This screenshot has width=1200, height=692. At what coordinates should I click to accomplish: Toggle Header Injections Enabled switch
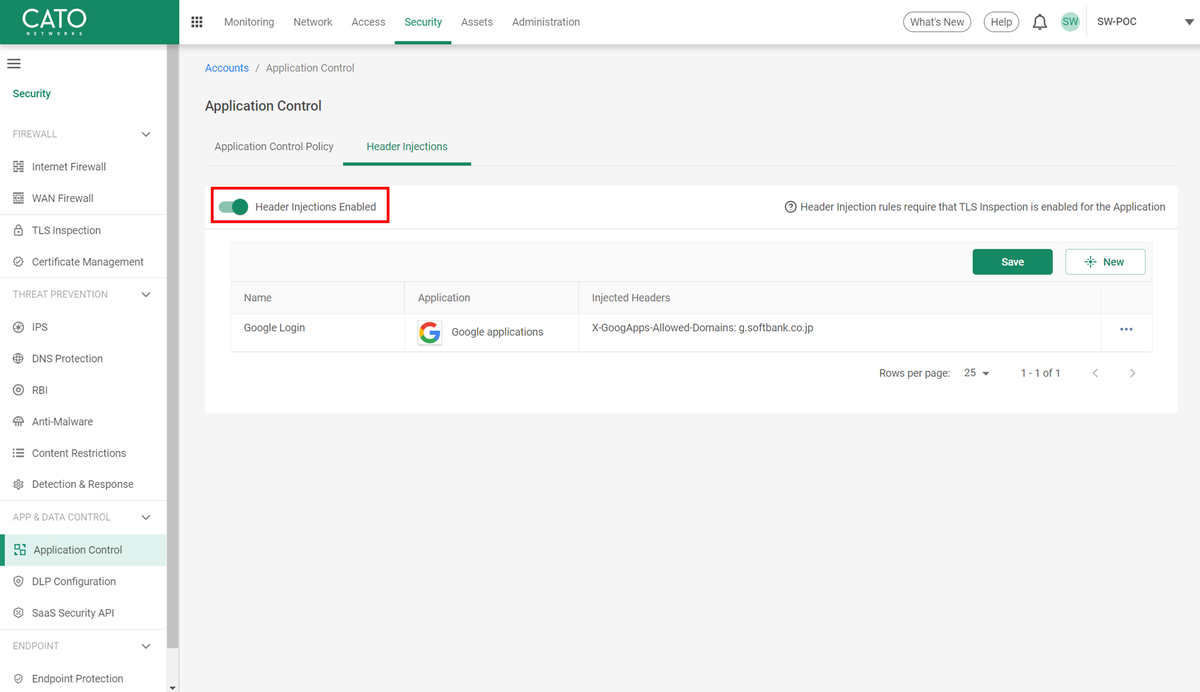click(234, 207)
